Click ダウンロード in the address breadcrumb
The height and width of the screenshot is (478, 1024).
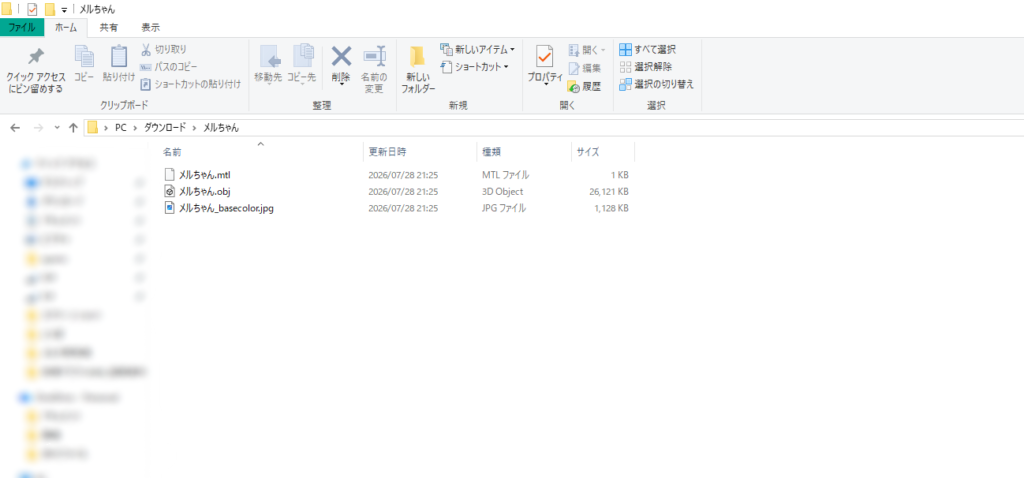click(x=165, y=128)
